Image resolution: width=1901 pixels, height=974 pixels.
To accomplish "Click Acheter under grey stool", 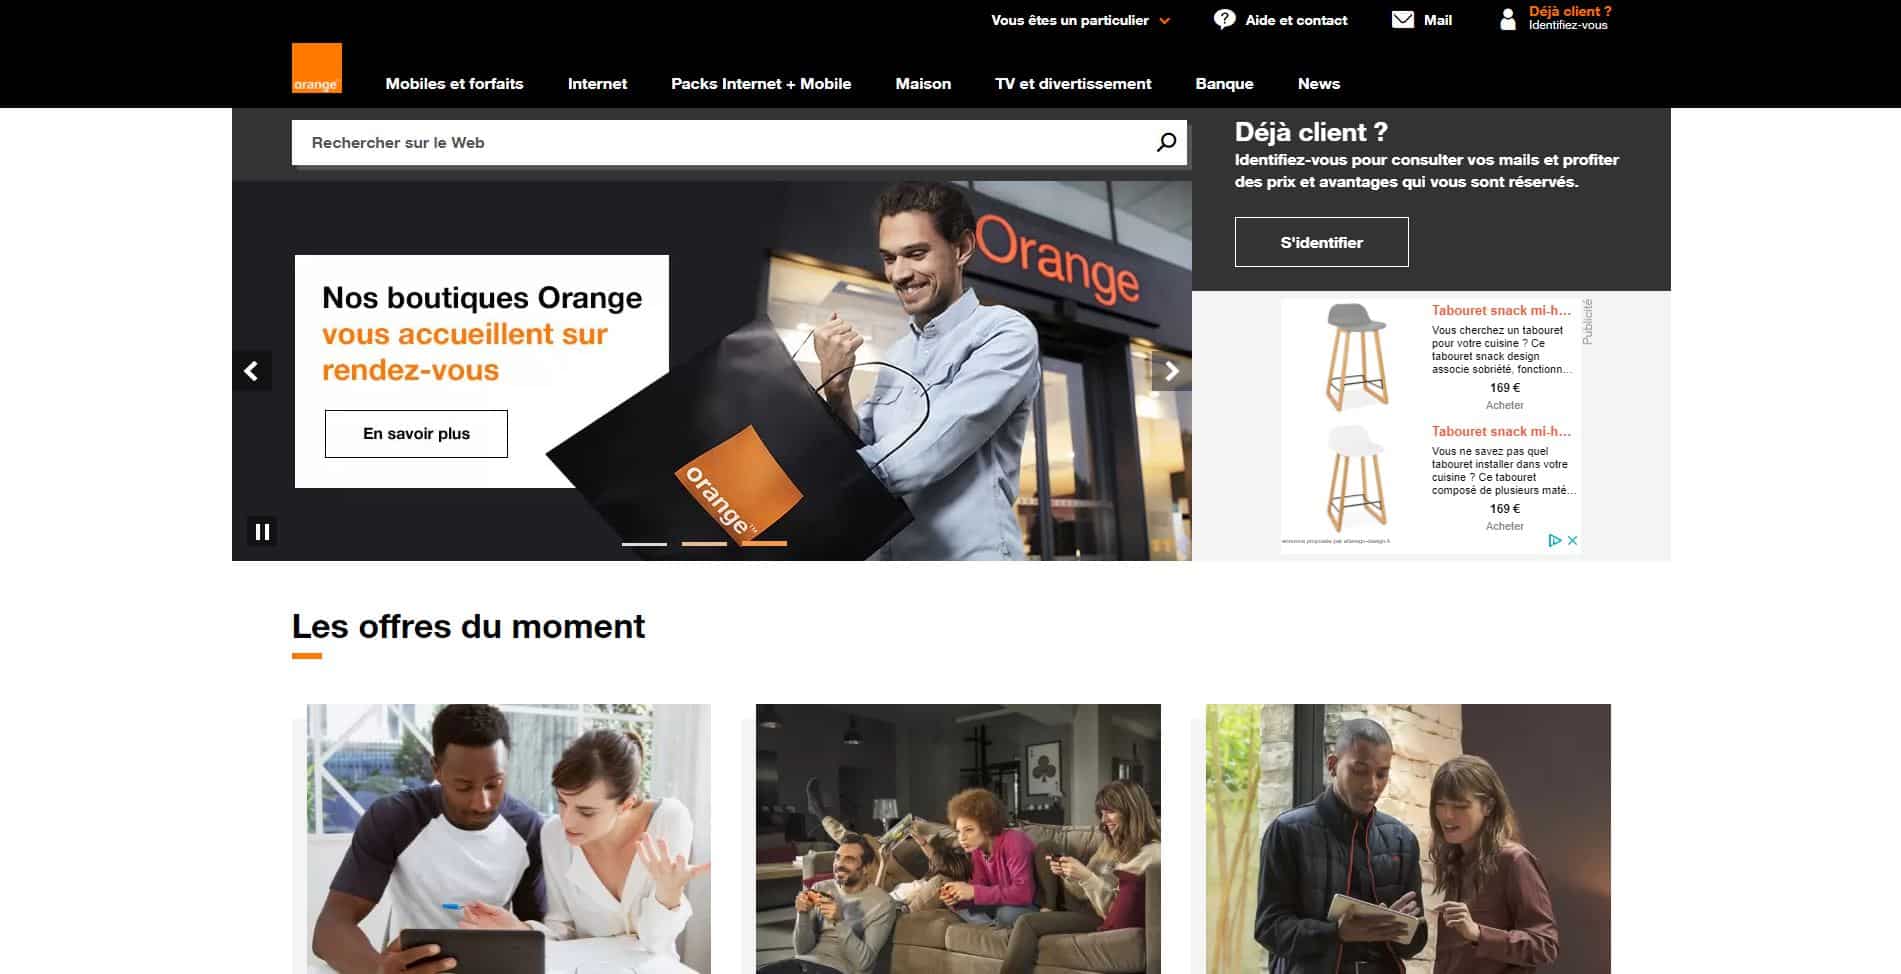I will pos(1504,405).
